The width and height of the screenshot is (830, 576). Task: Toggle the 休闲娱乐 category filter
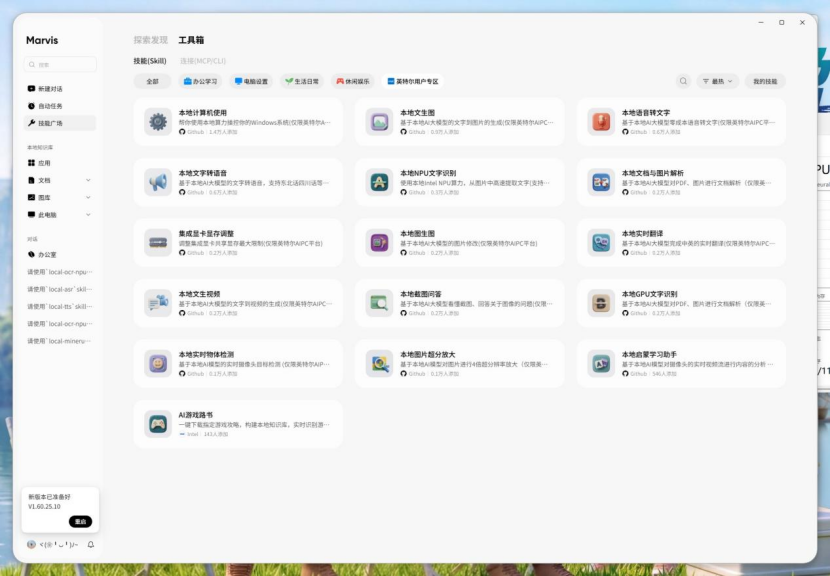click(353, 82)
